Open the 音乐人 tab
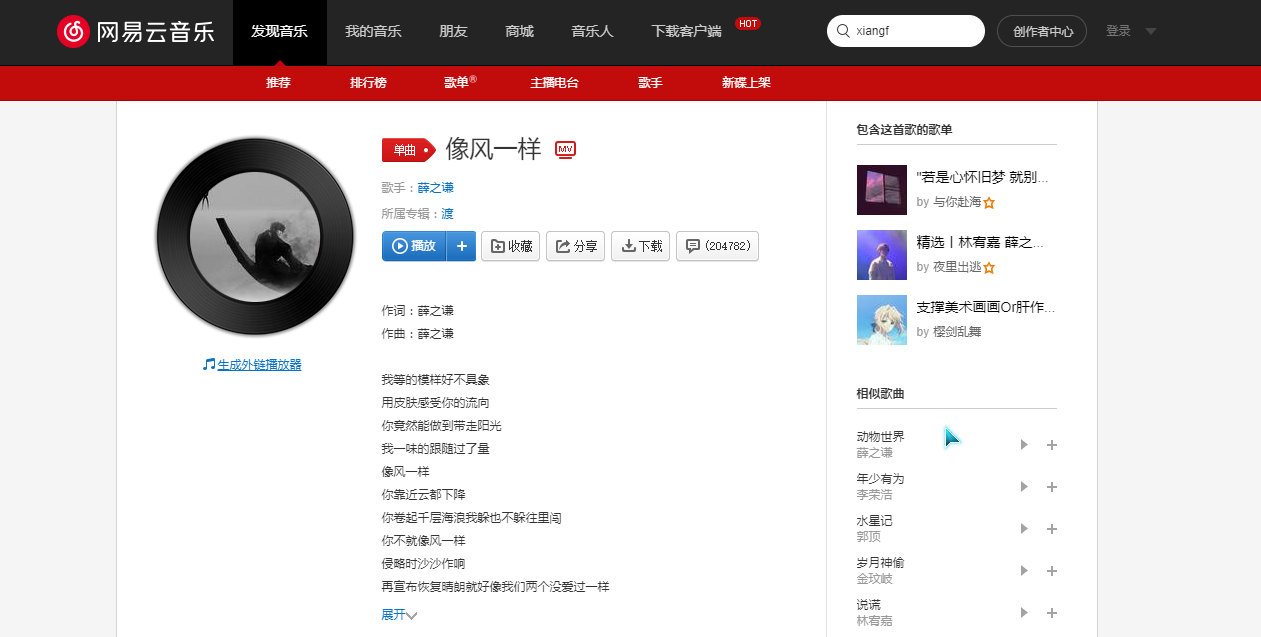This screenshot has width=1261, height=637. coord(592,32)
